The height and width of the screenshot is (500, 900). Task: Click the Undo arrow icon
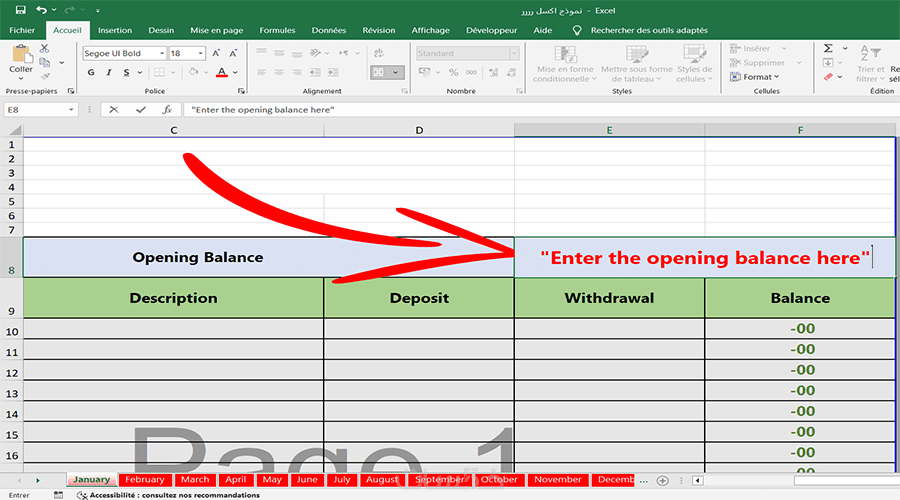tap(41, 10)
